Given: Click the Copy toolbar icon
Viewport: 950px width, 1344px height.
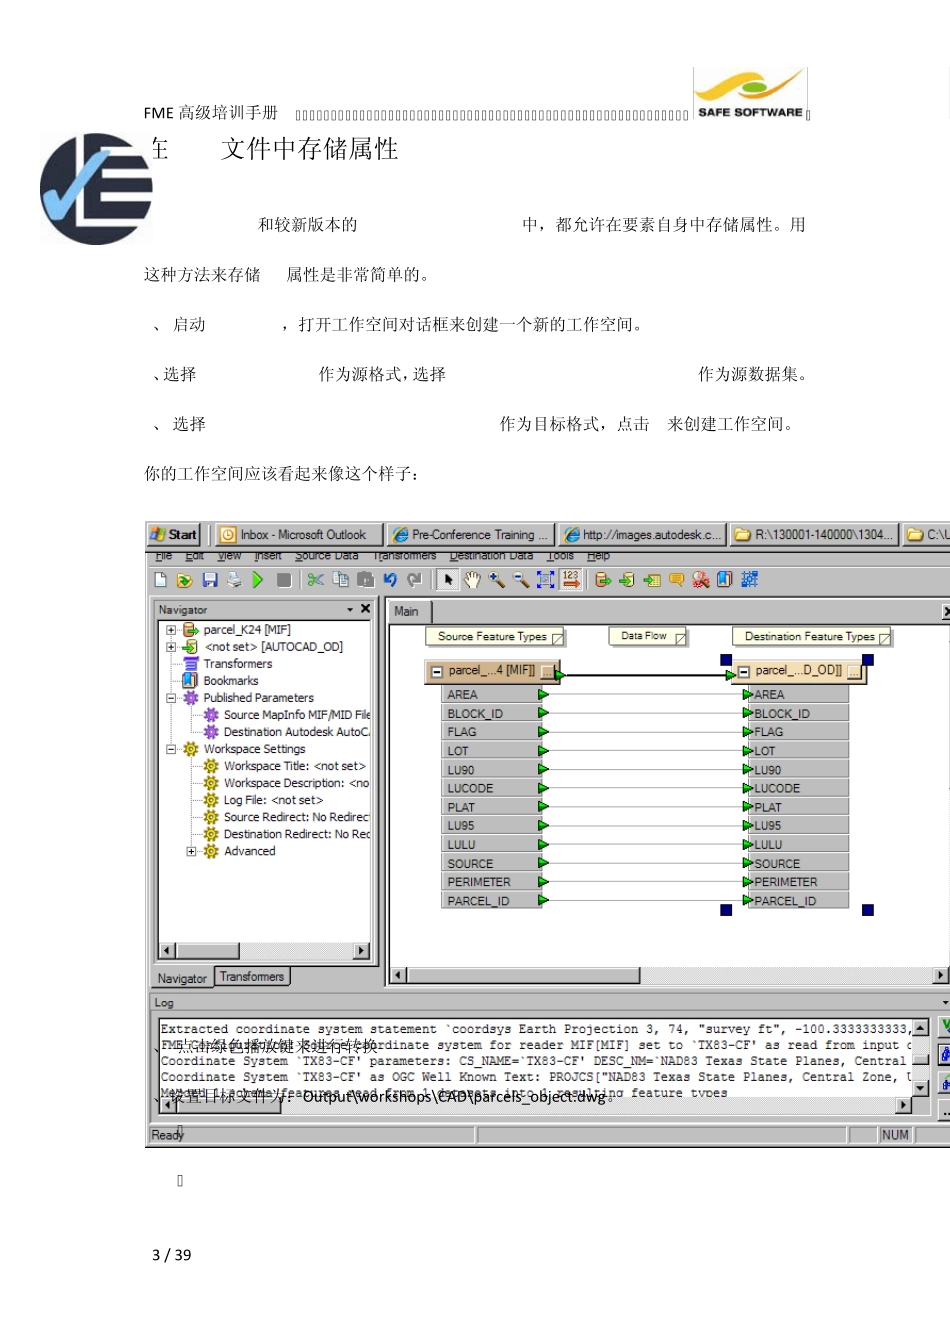Looking at the screenshot, I should (341, 580).
